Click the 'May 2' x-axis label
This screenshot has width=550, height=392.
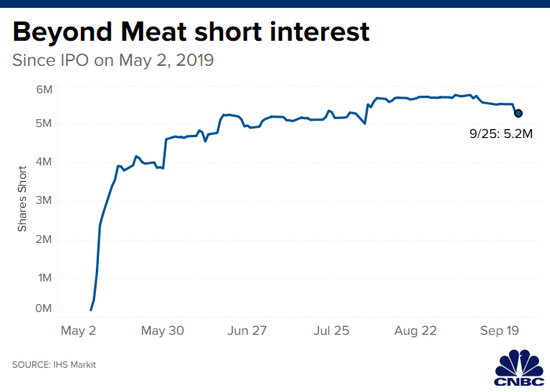(x=78, y=330)
